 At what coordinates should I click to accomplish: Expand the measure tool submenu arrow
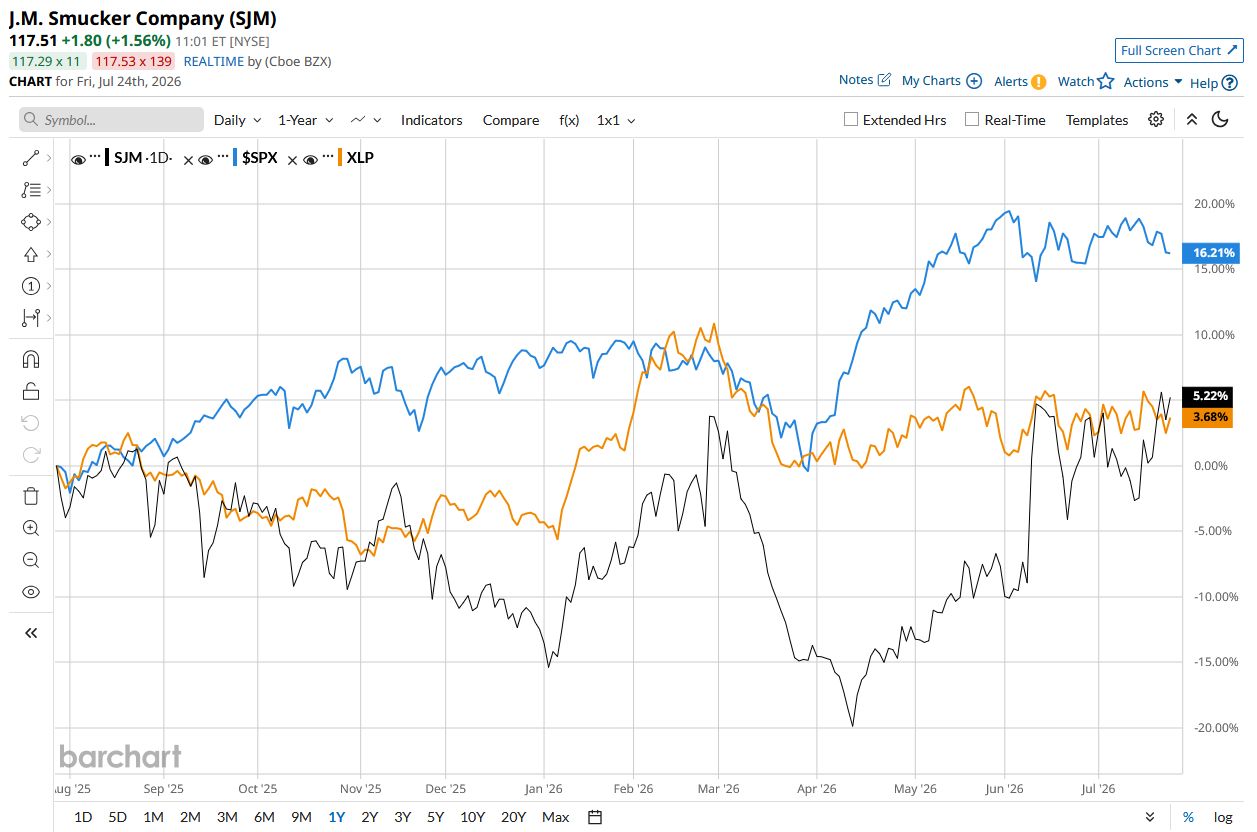pyautogui.click(x=48, y=318)
